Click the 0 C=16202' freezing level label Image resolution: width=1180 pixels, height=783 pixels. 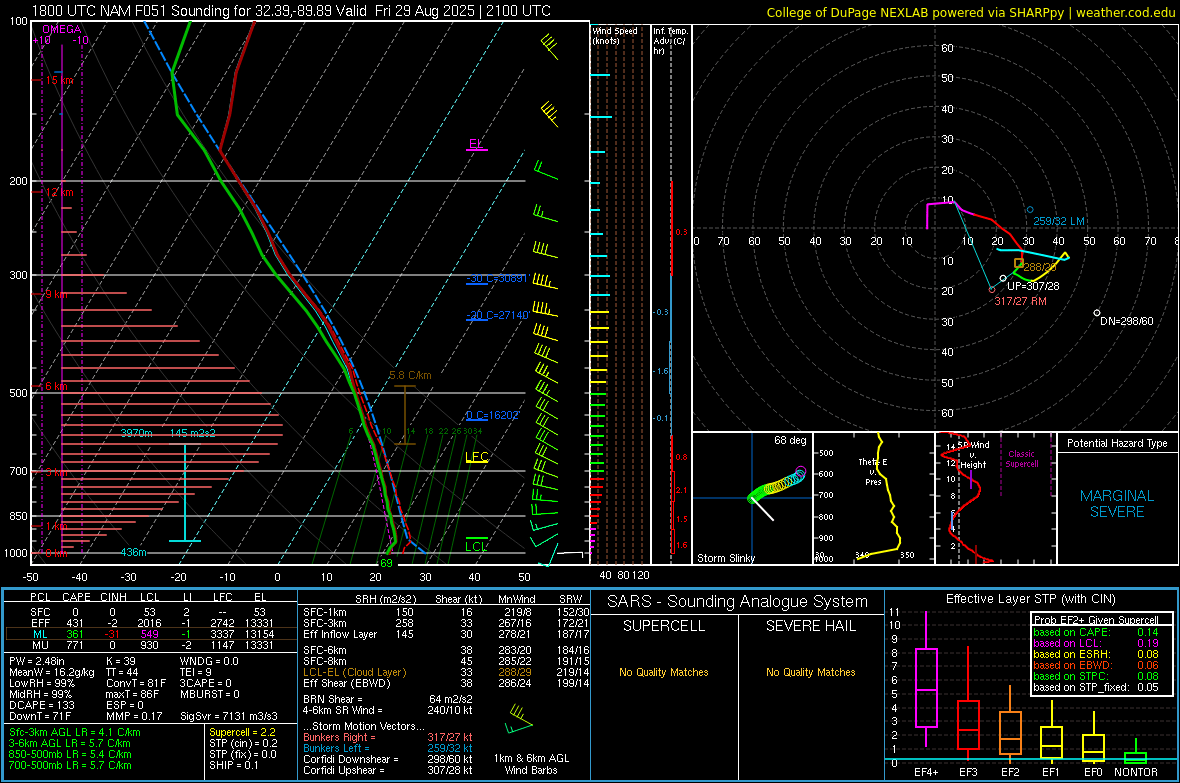click(x=493, y=415)
